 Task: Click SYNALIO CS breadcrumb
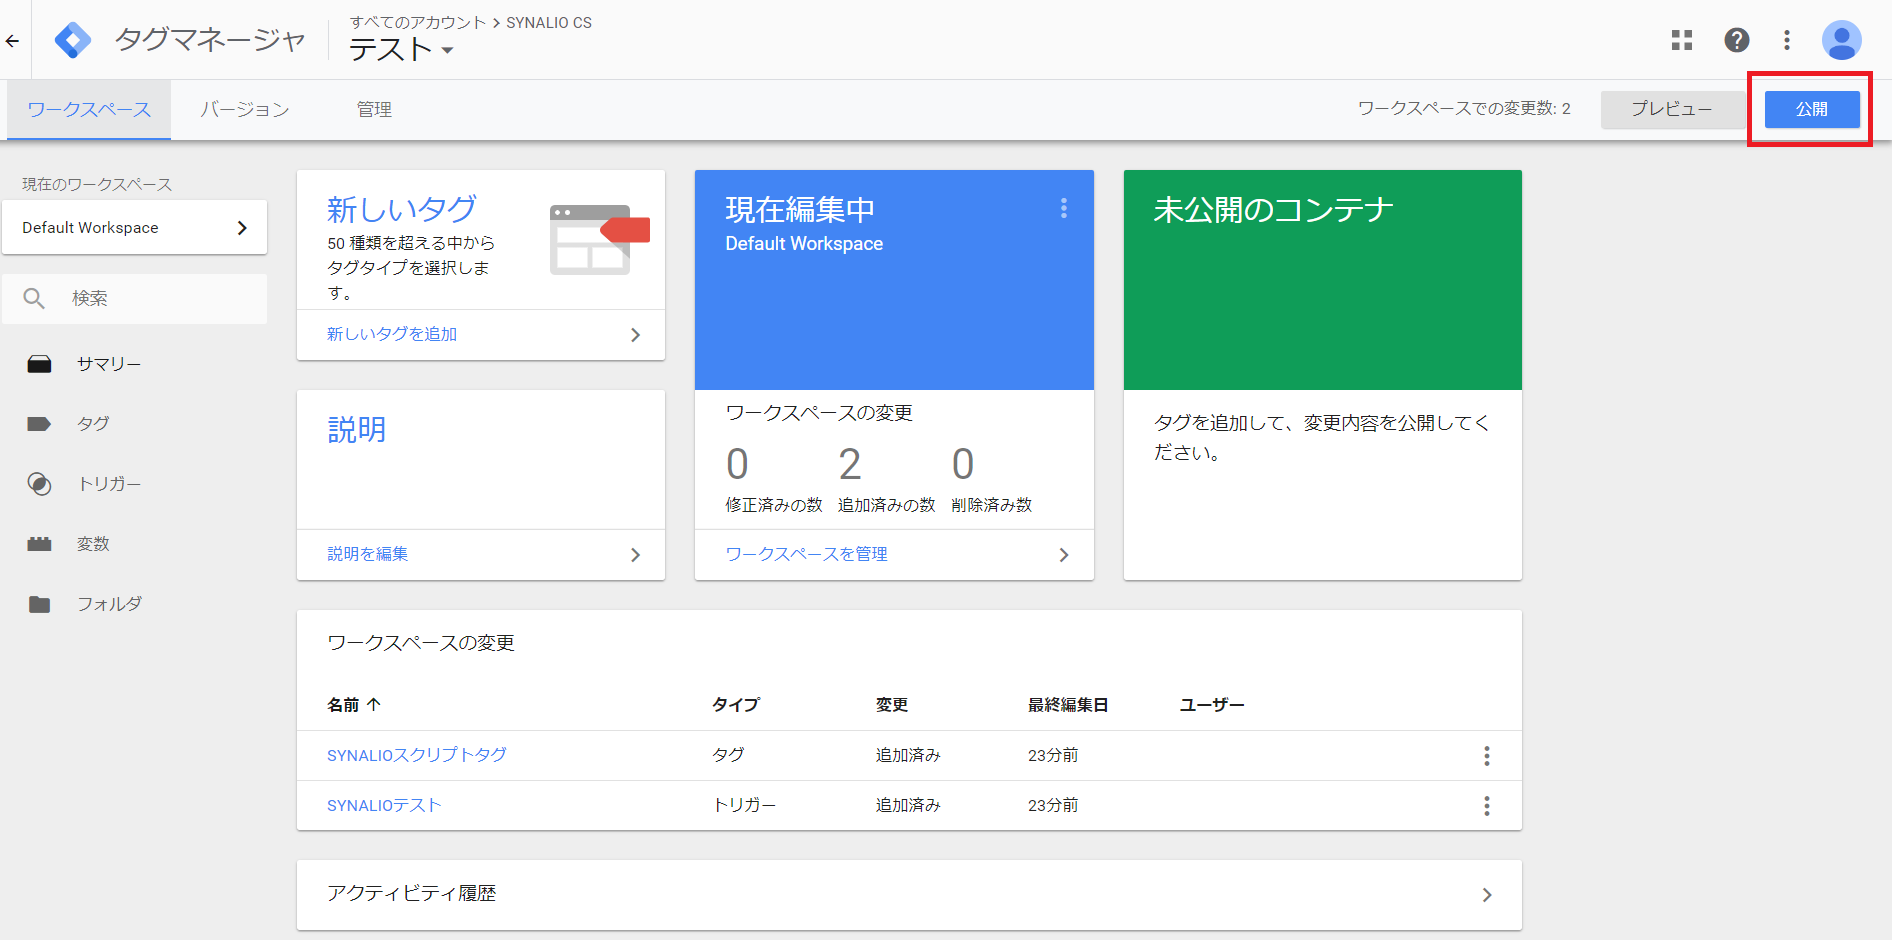[x=549, y=22]
